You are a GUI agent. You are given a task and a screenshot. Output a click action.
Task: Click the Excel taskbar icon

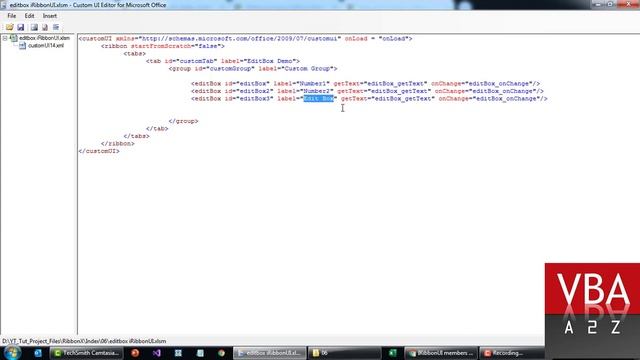coord(393,353)
